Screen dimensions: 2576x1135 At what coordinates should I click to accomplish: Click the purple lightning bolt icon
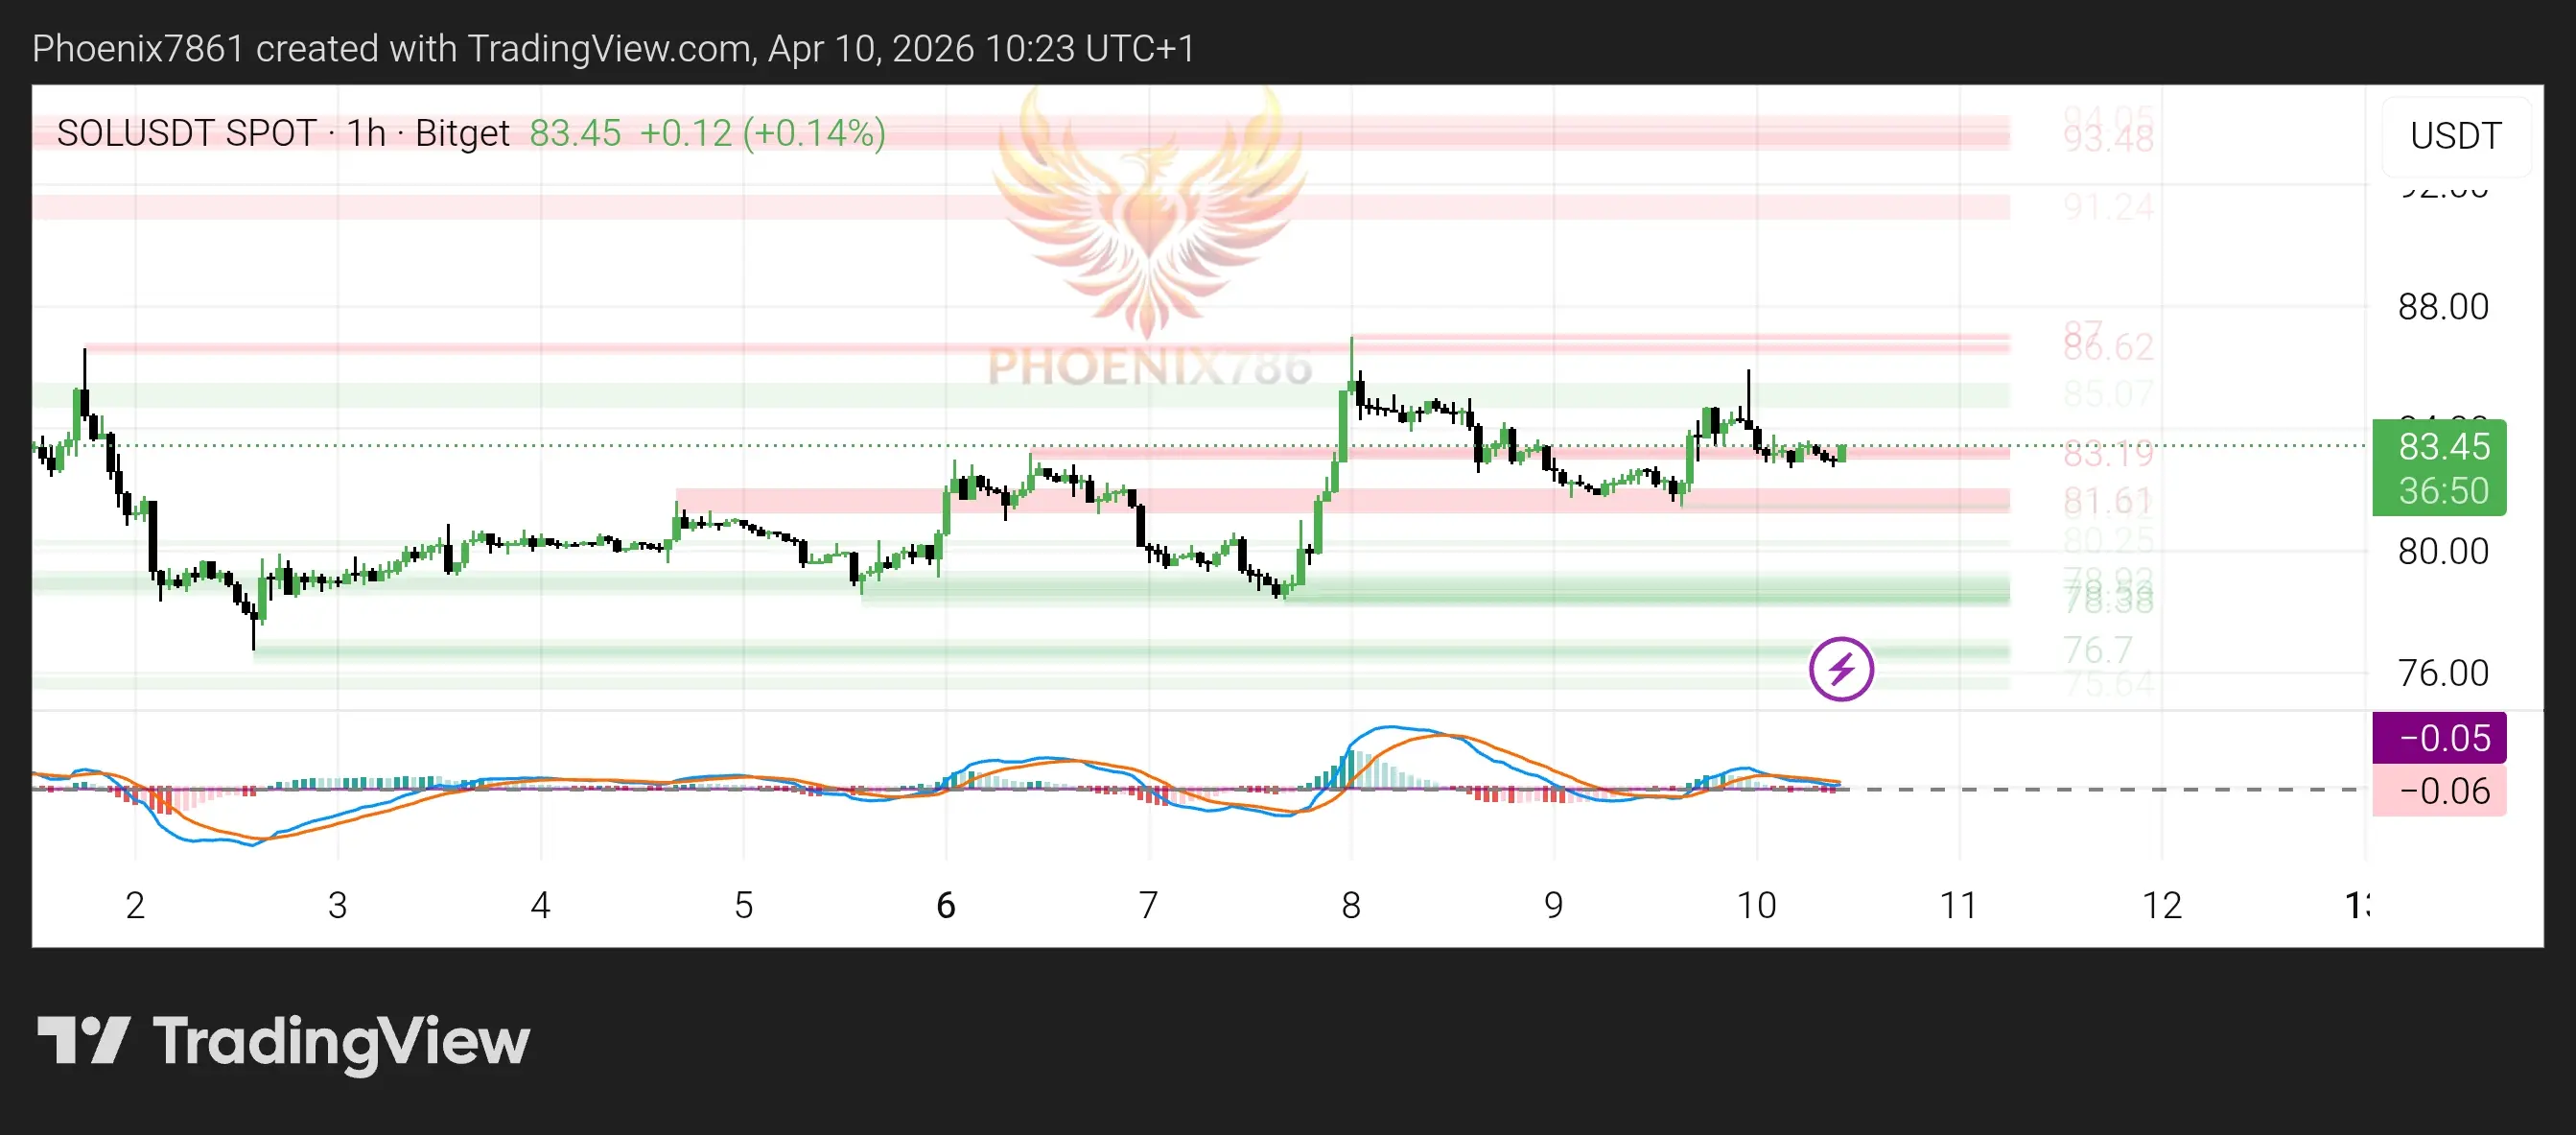click(1840, 668)
